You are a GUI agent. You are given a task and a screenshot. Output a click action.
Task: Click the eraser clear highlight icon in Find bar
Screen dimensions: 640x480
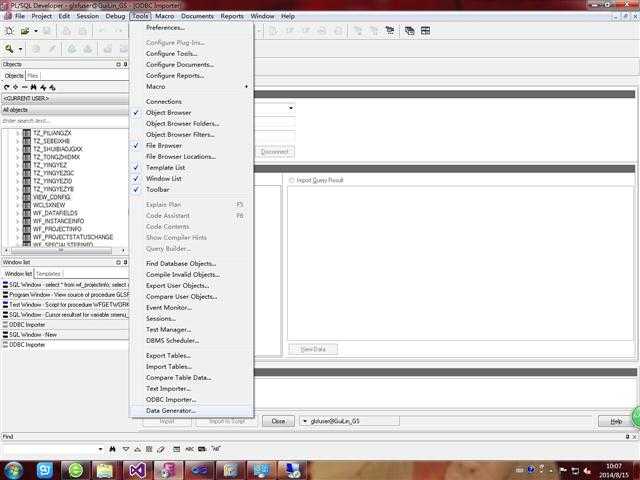pos(161,449)
